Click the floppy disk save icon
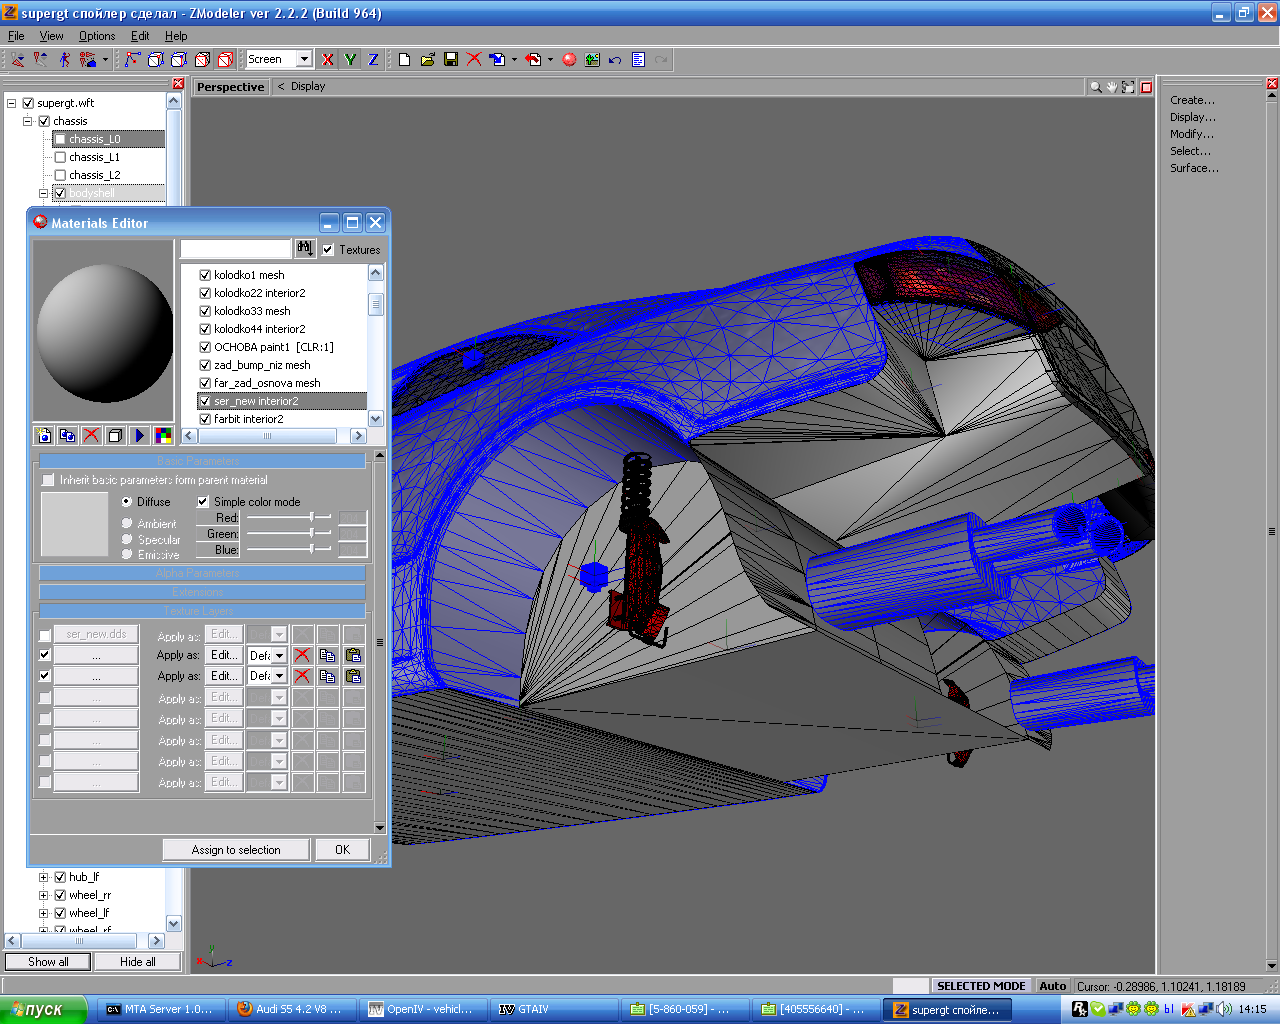Viewport: 1280px width, 1024px height. coord(451,60)
